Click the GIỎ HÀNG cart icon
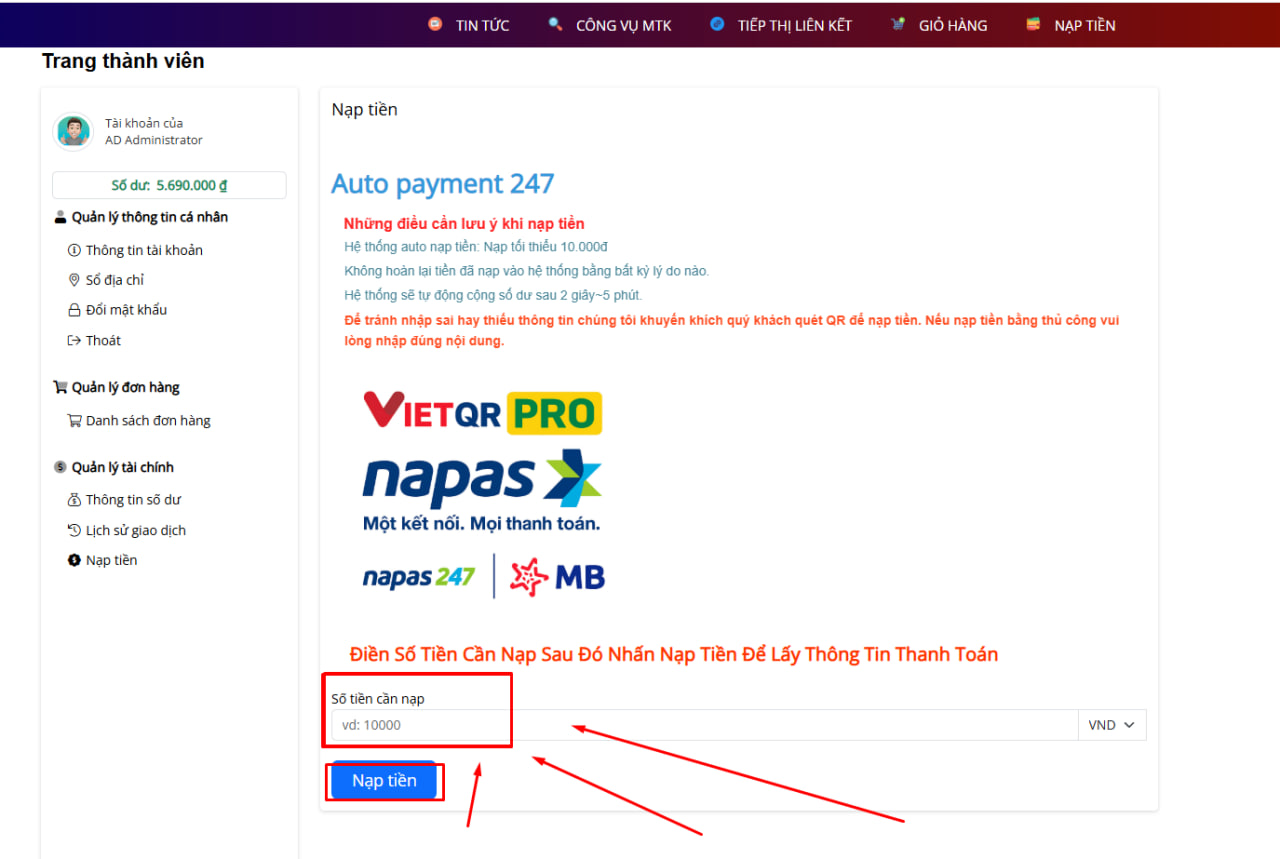This screenshot has width=1280, height=859. [898, 24]
